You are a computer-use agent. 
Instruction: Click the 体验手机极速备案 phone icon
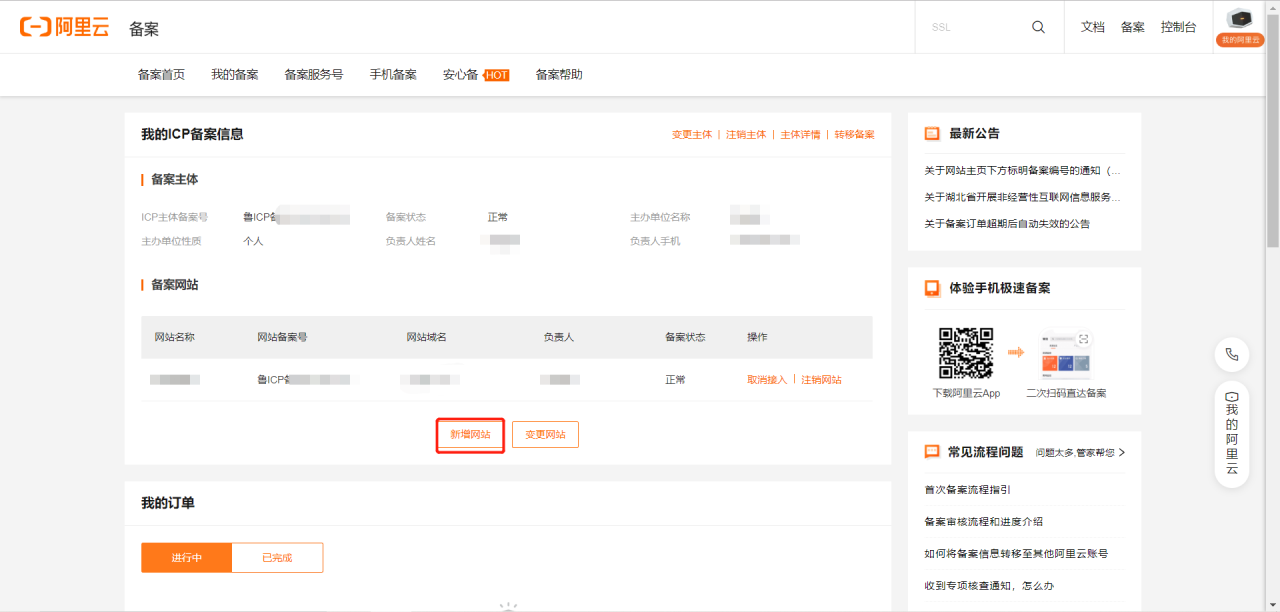[x=933, y=288]
